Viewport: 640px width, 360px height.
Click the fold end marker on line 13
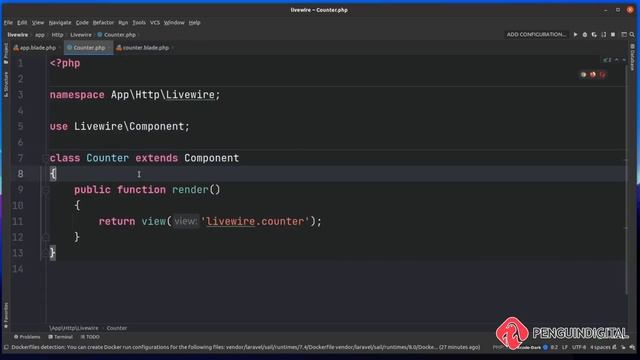point(45,253)
